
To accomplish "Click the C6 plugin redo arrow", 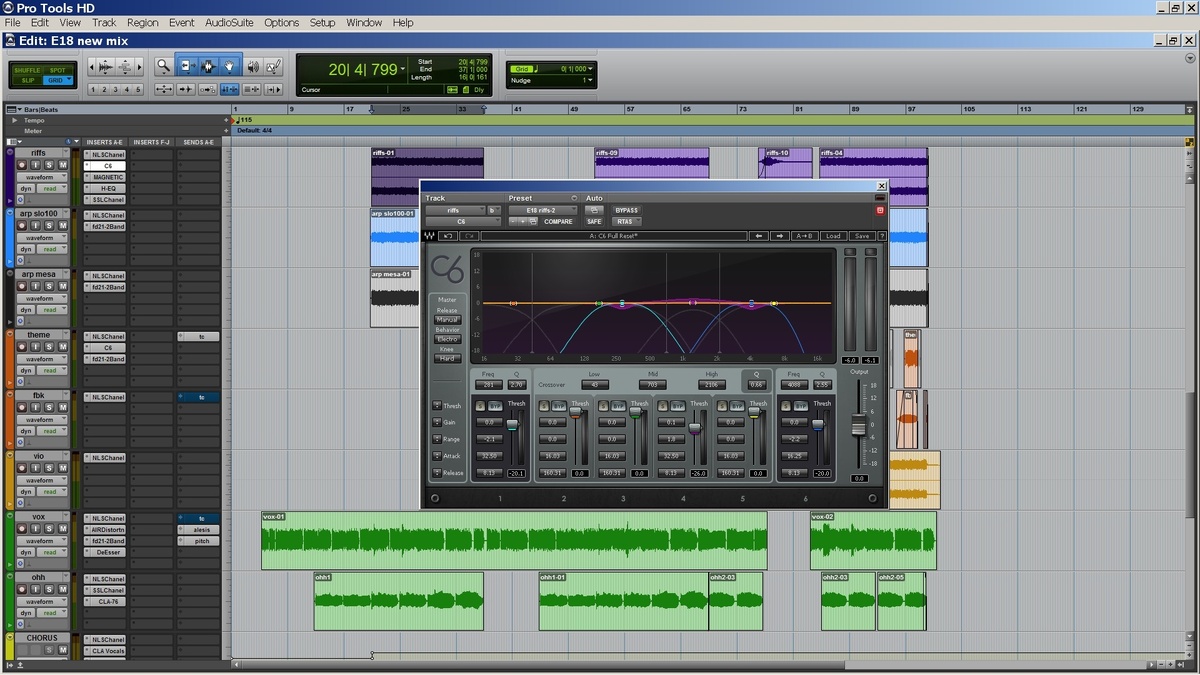I will [469, 236].
